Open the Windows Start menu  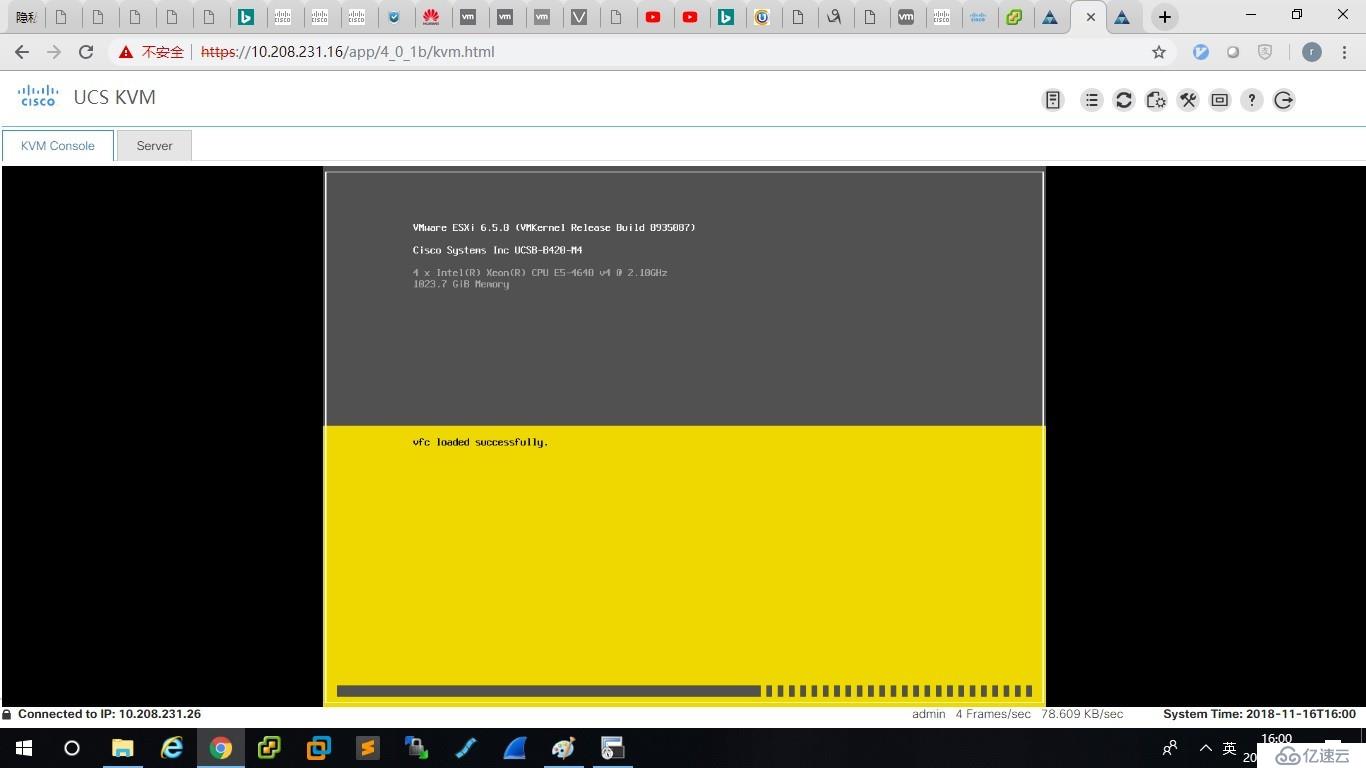23,748
